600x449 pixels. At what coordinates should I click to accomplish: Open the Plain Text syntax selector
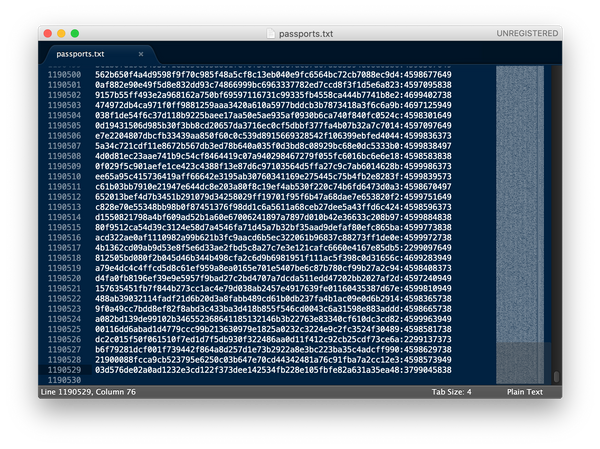(x=525, y=392)
